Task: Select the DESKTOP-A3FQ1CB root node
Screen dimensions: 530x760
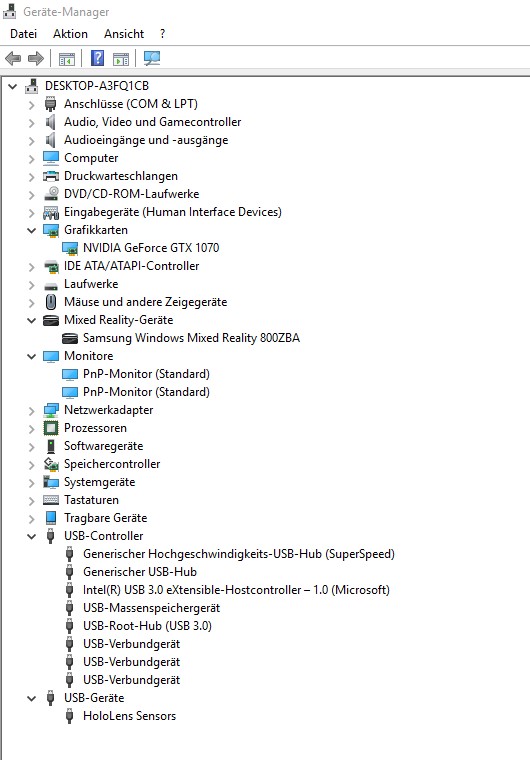Action: [x=96, y=86]
